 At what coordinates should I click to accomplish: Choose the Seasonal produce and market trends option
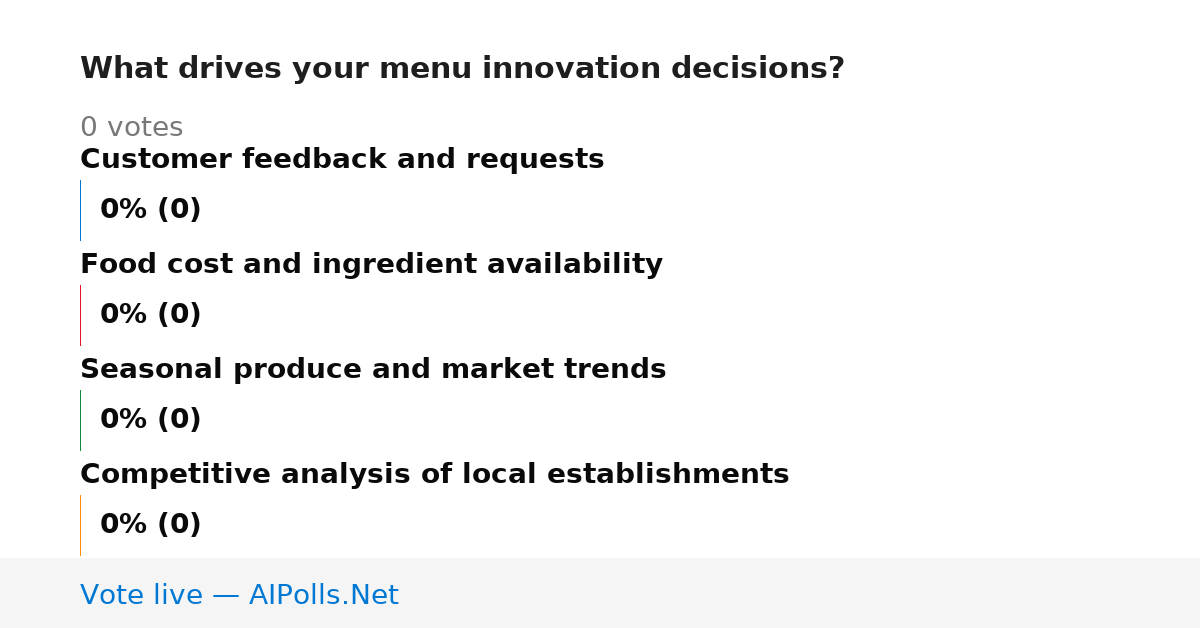point(373,369)
